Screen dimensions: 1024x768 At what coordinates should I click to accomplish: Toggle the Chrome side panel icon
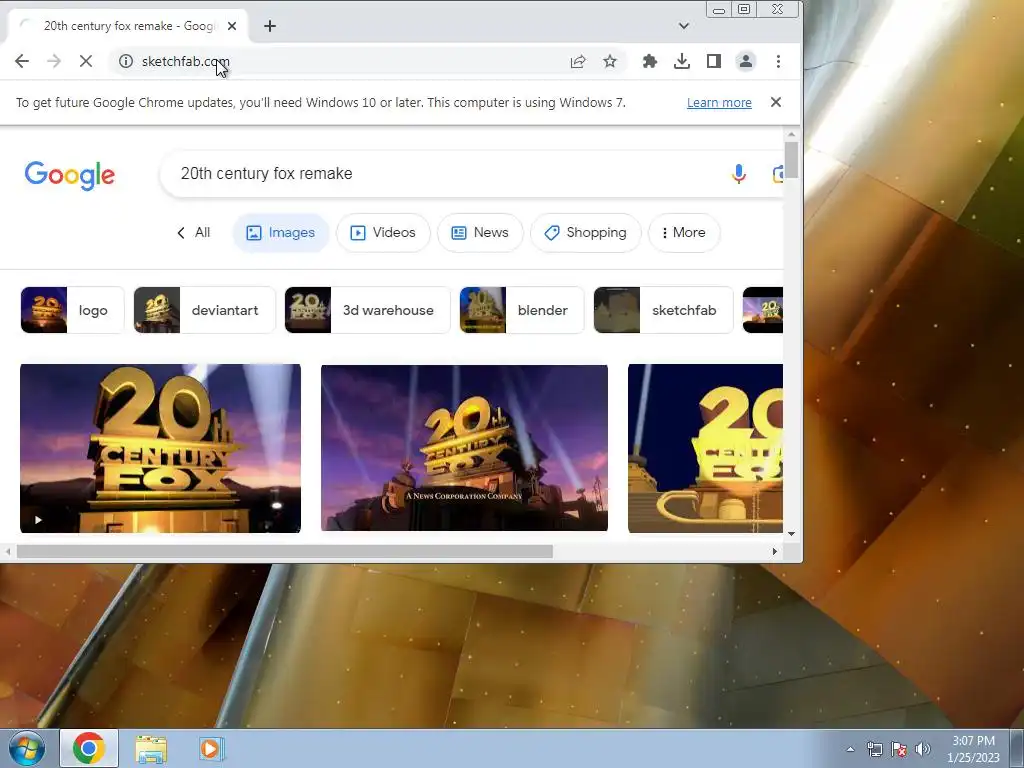click(714, 61)
